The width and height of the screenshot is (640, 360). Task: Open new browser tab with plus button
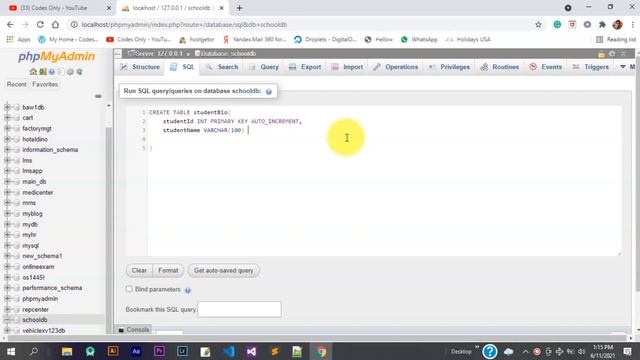click(240, 8)
